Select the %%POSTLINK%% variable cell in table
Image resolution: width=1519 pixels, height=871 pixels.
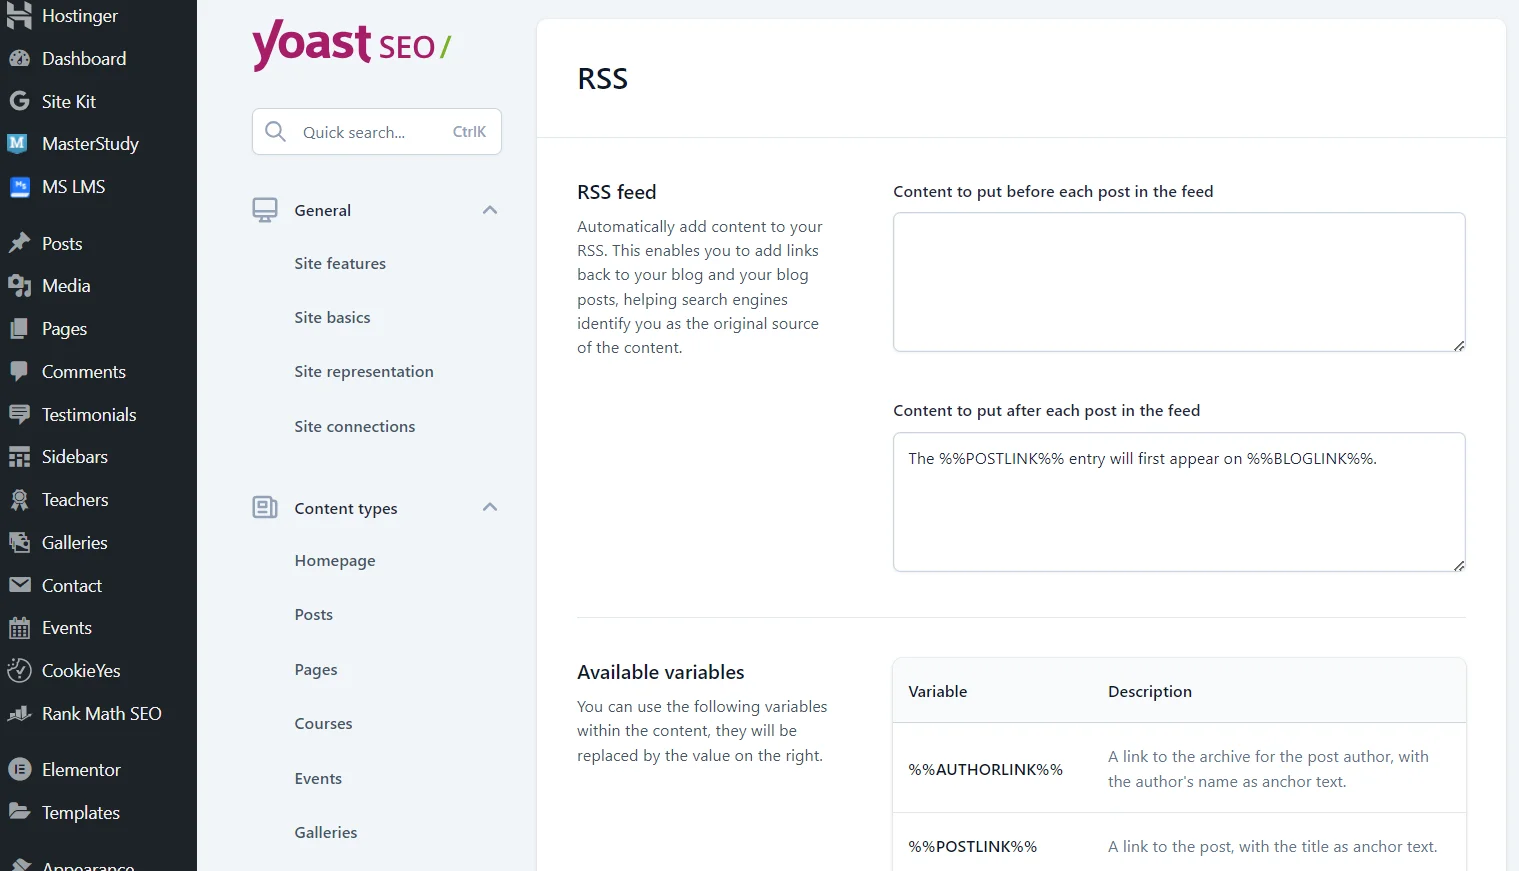click(972, 847)
